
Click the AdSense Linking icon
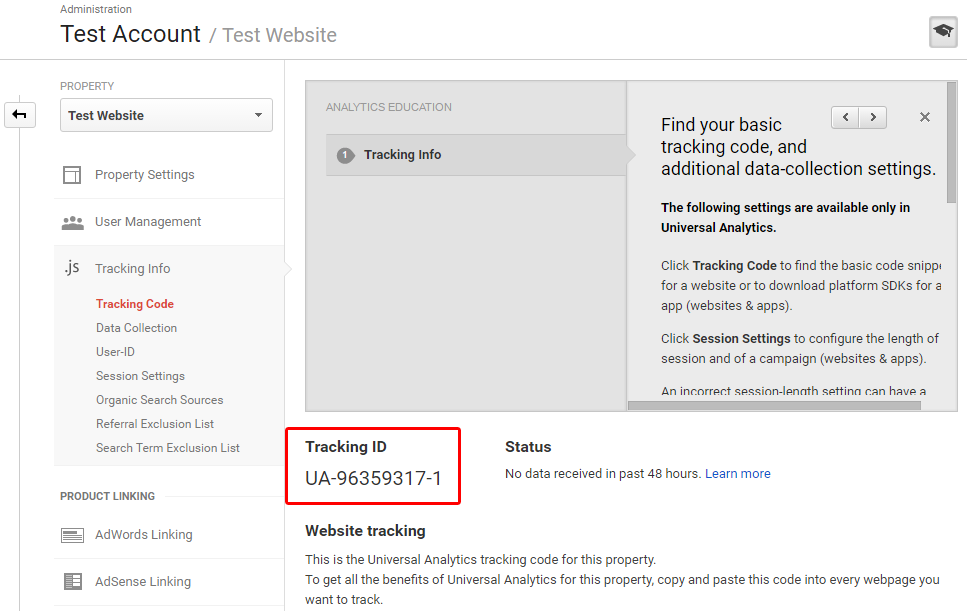click(x=73, y=581)
